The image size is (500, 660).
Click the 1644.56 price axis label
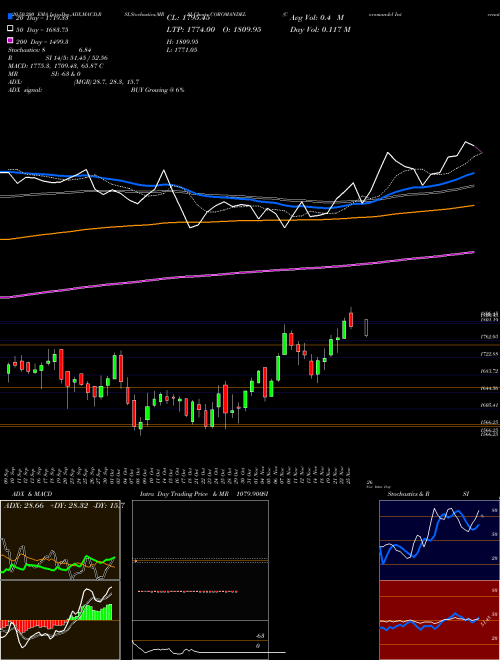click(489, 388)
